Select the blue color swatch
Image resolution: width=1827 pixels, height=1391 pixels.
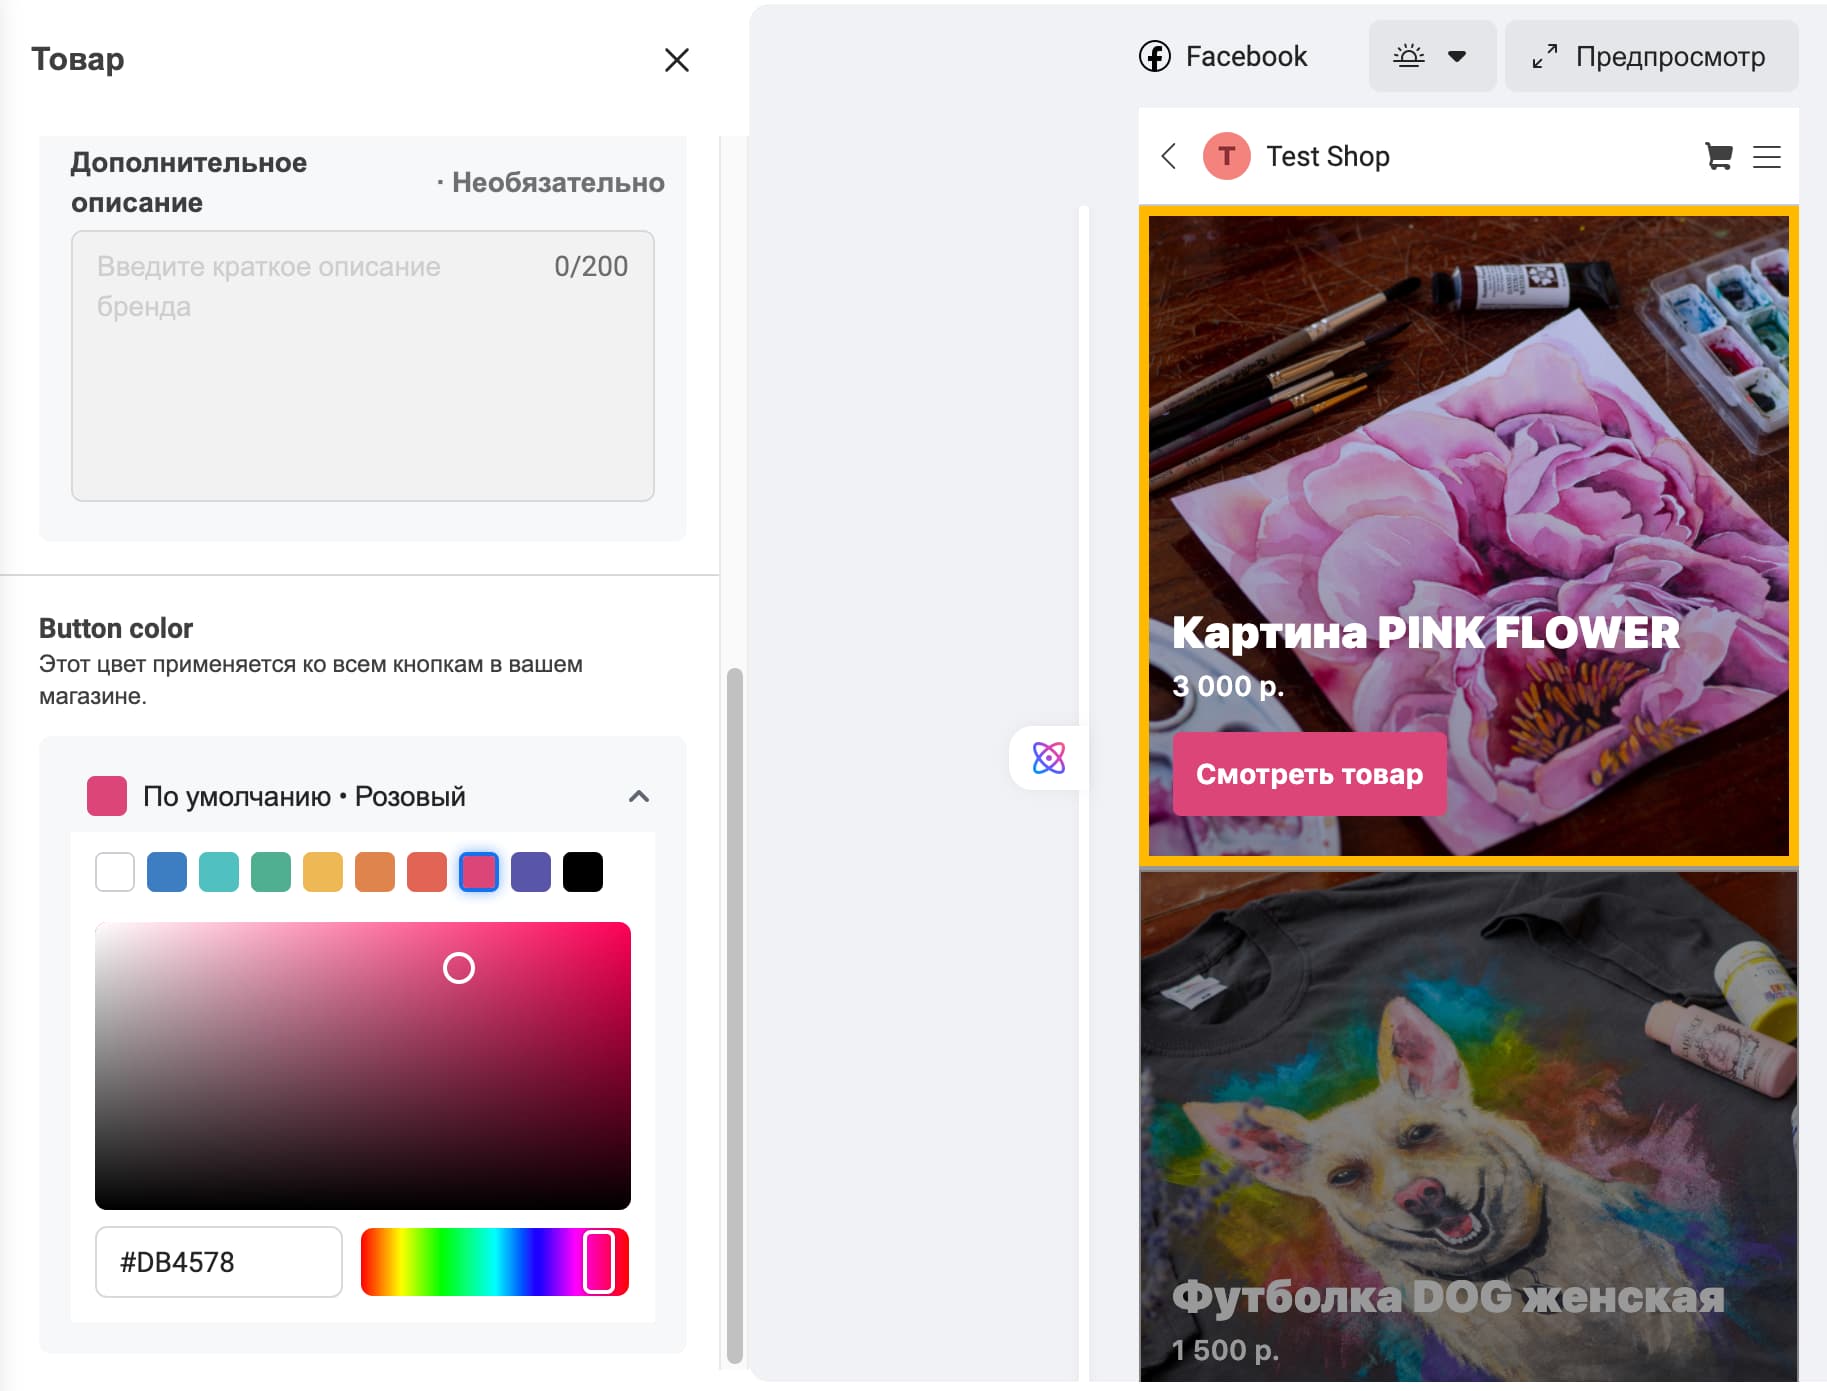point(167,872)
